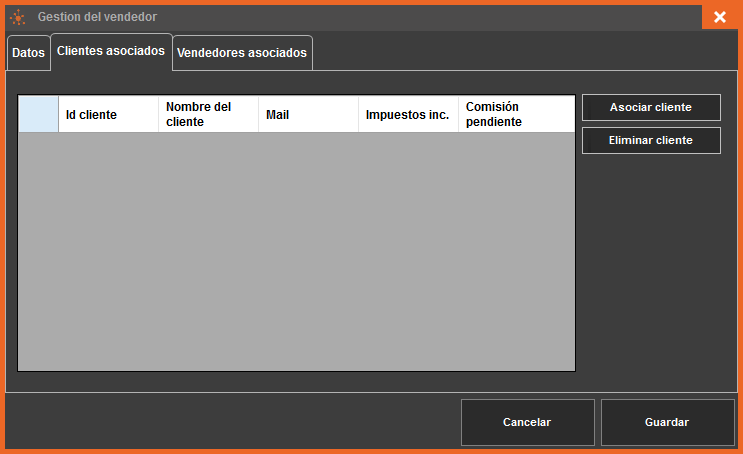Click the blank row-selector header cell
The image size is (743, 454).
pyautogui.click(x=39, y=114)
